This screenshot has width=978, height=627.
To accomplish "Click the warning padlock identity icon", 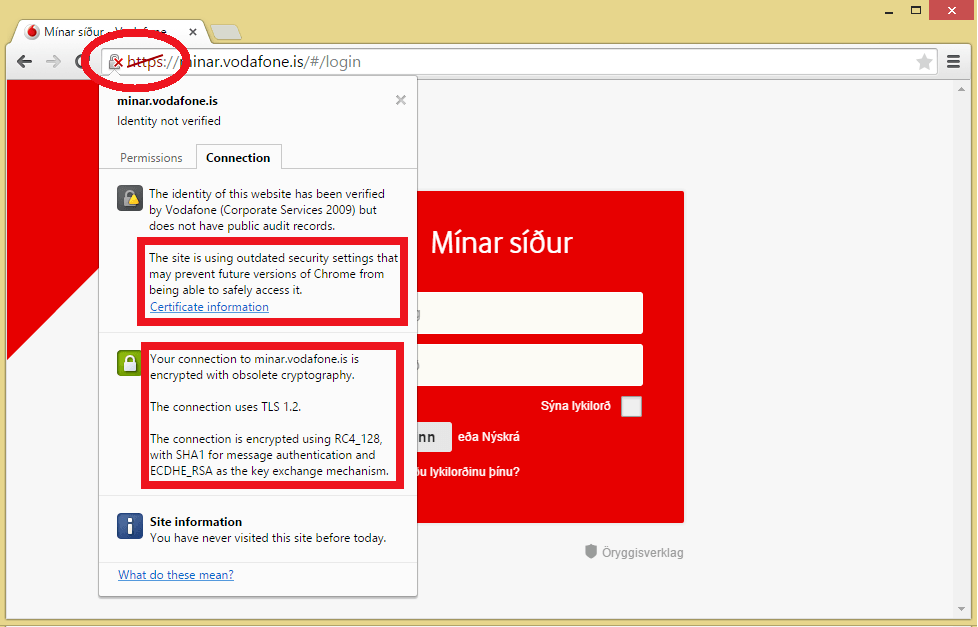I will pyautogui.click(x=130, y=198).
